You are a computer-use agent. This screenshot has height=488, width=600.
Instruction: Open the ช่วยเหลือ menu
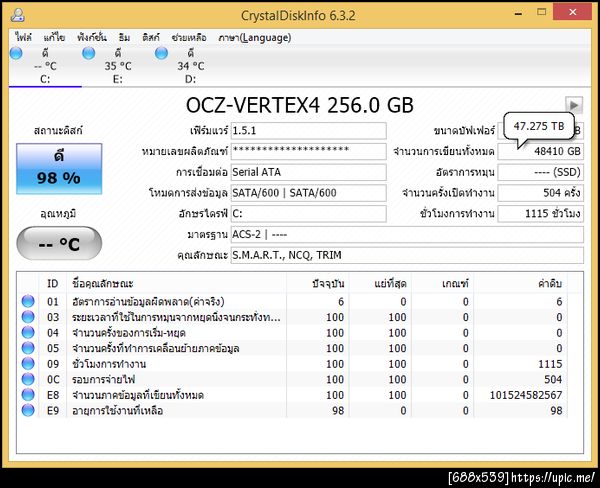[189, 38]
